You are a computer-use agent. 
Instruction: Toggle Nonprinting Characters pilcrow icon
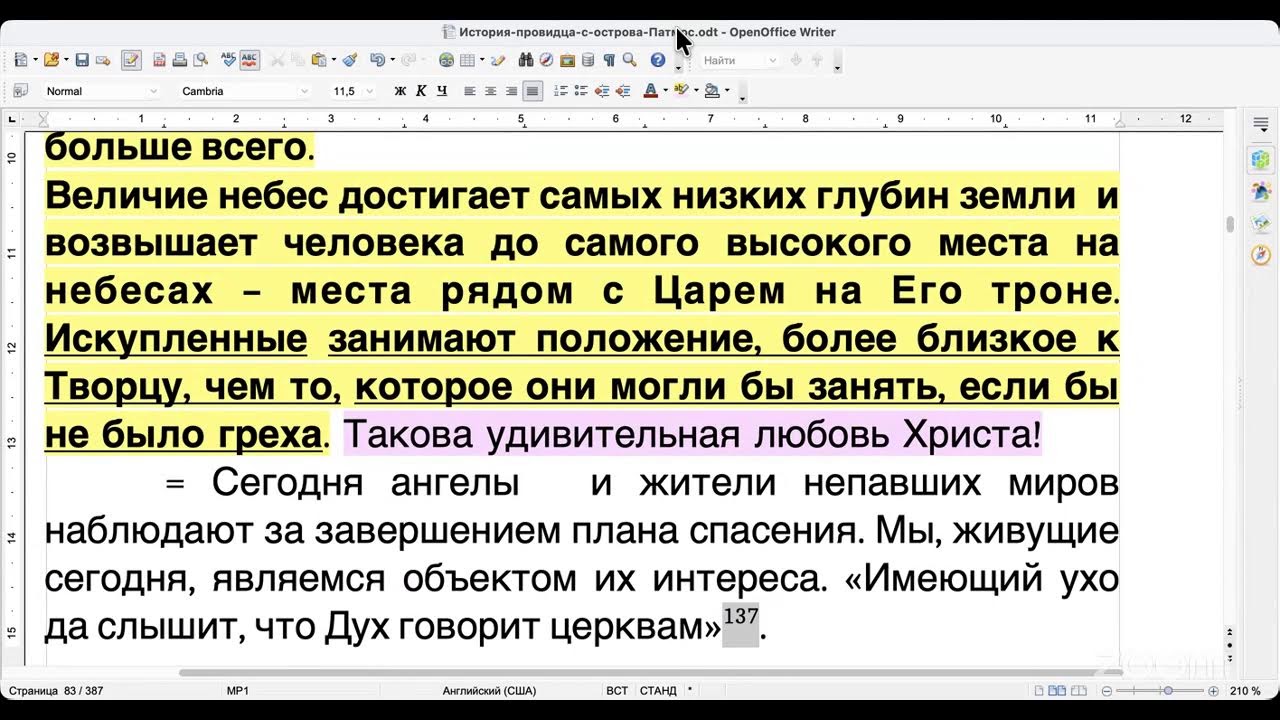click(609, 60)
